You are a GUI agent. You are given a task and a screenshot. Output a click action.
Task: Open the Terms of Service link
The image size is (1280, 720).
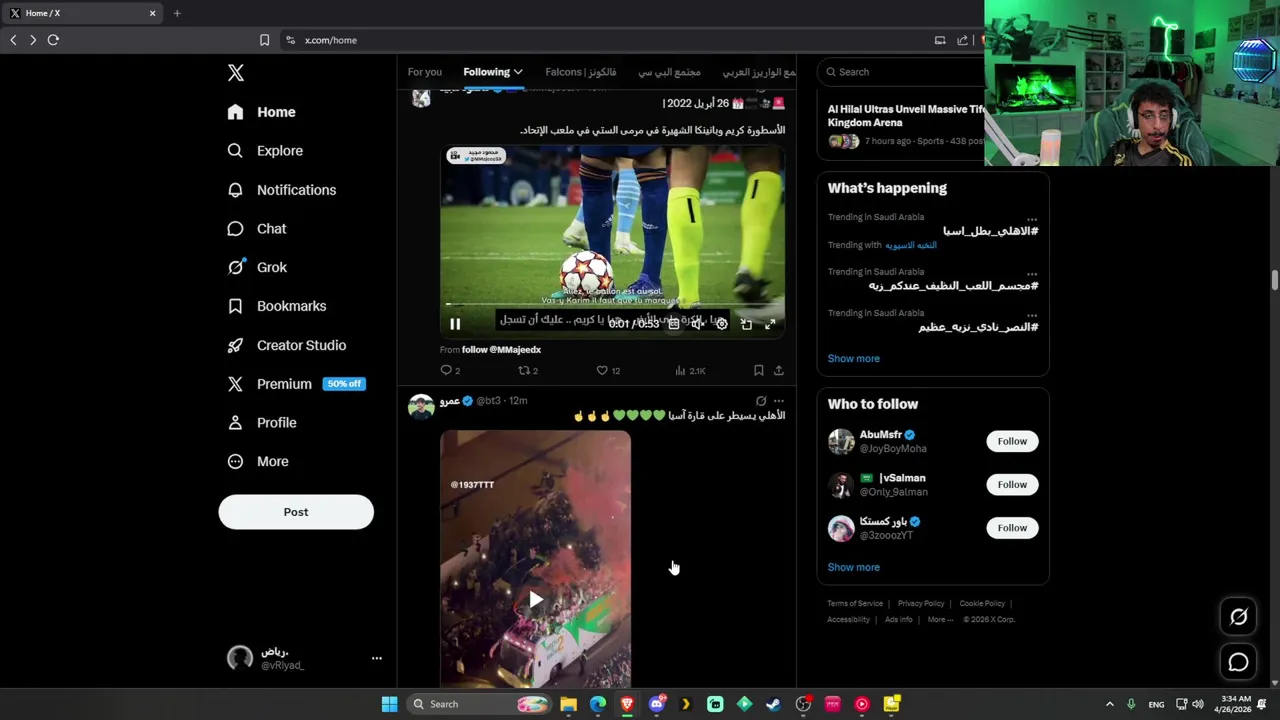[x=855, y=604]
